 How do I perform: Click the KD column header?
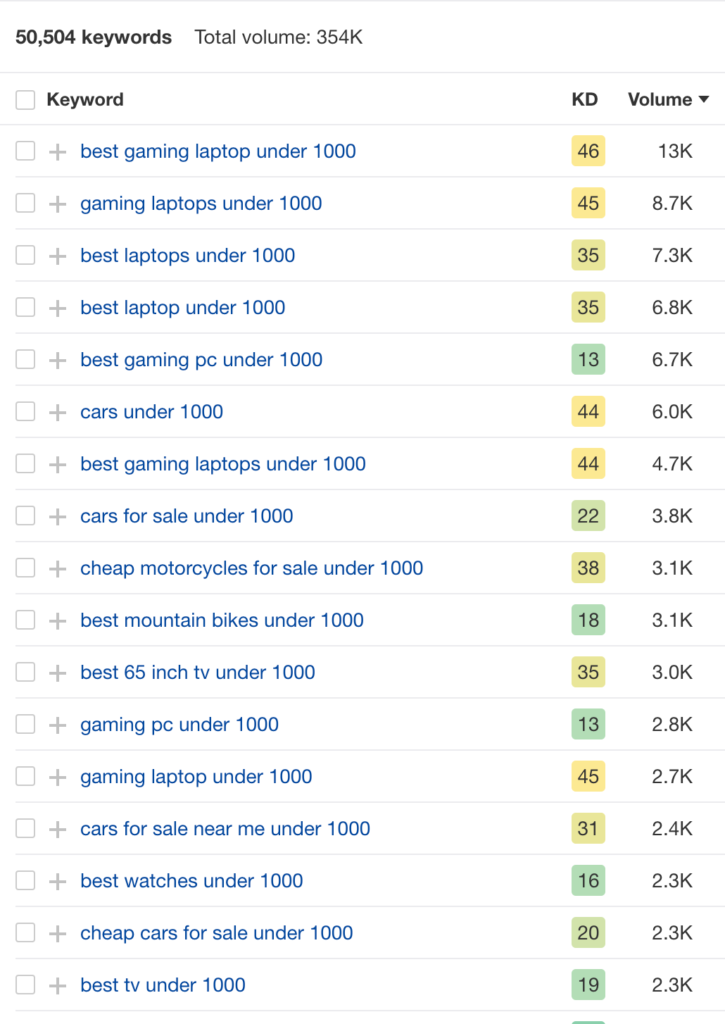585,99
